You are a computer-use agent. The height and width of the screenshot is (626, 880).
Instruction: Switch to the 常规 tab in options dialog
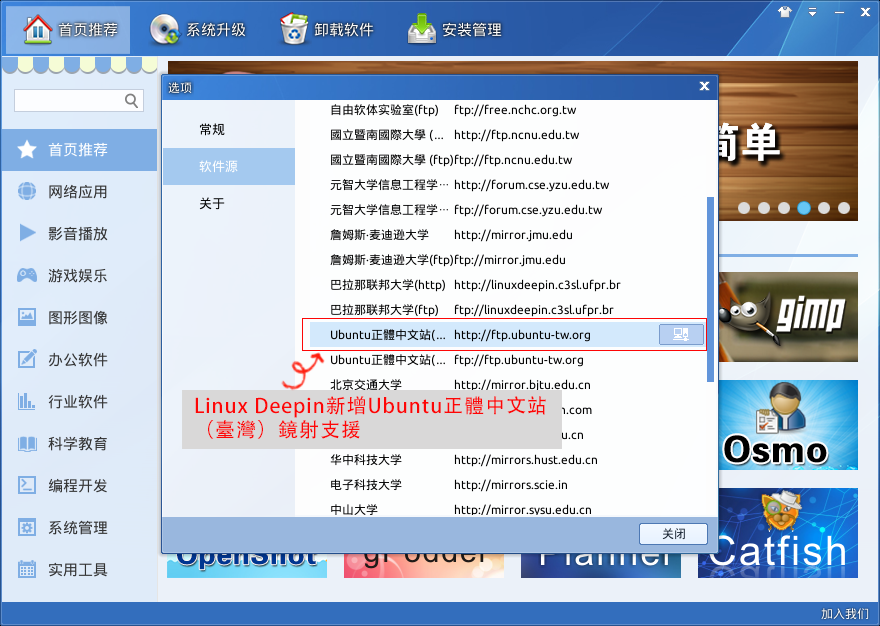[229, 130]
